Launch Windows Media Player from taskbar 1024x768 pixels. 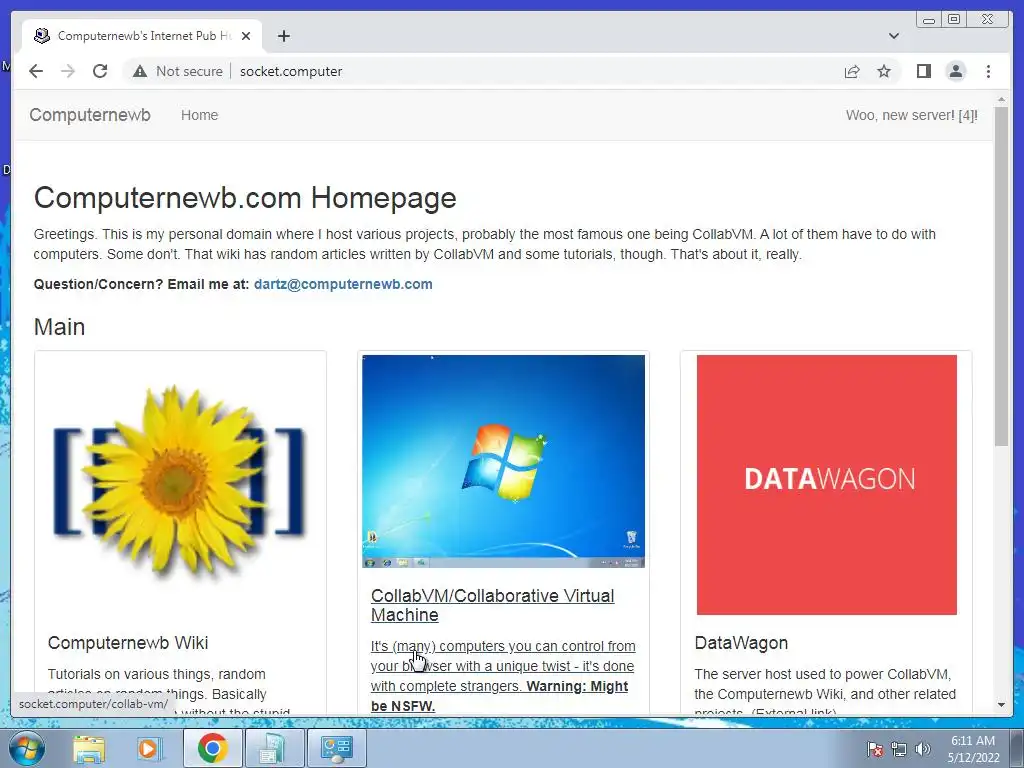pos(150,748)
